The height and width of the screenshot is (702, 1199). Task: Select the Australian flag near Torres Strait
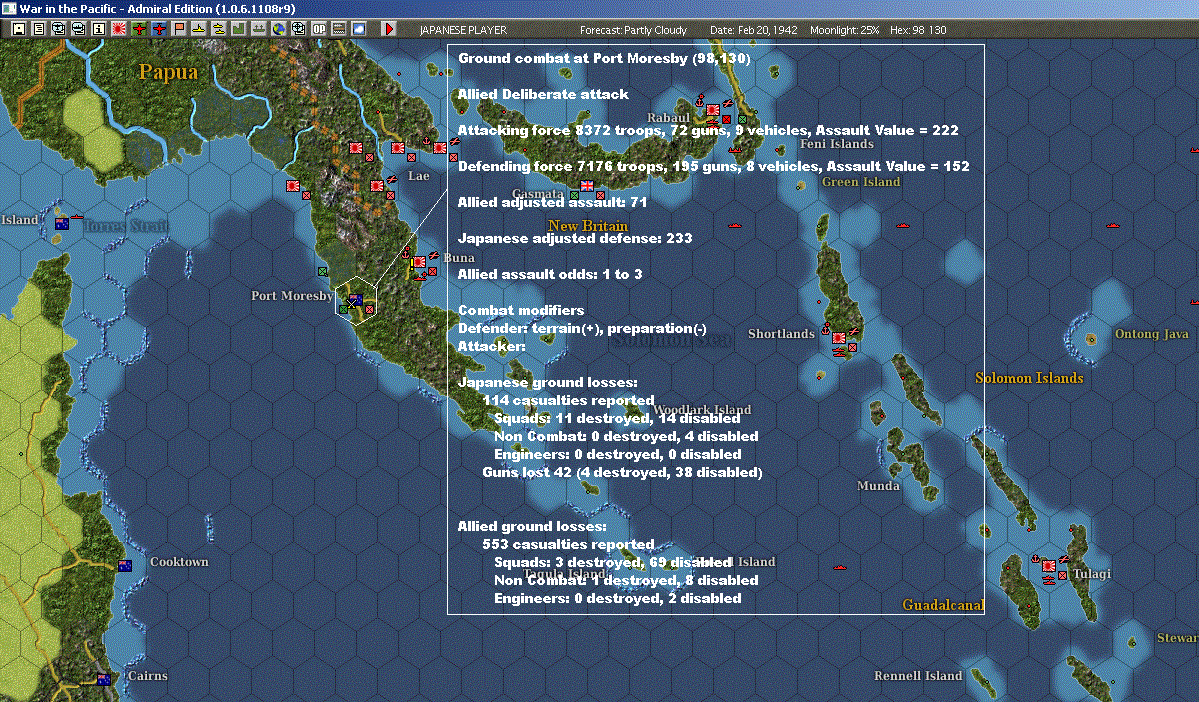[x=62, y=224]
